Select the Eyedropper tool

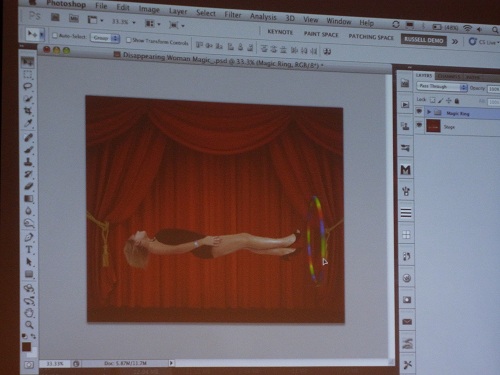coord(28,123)
